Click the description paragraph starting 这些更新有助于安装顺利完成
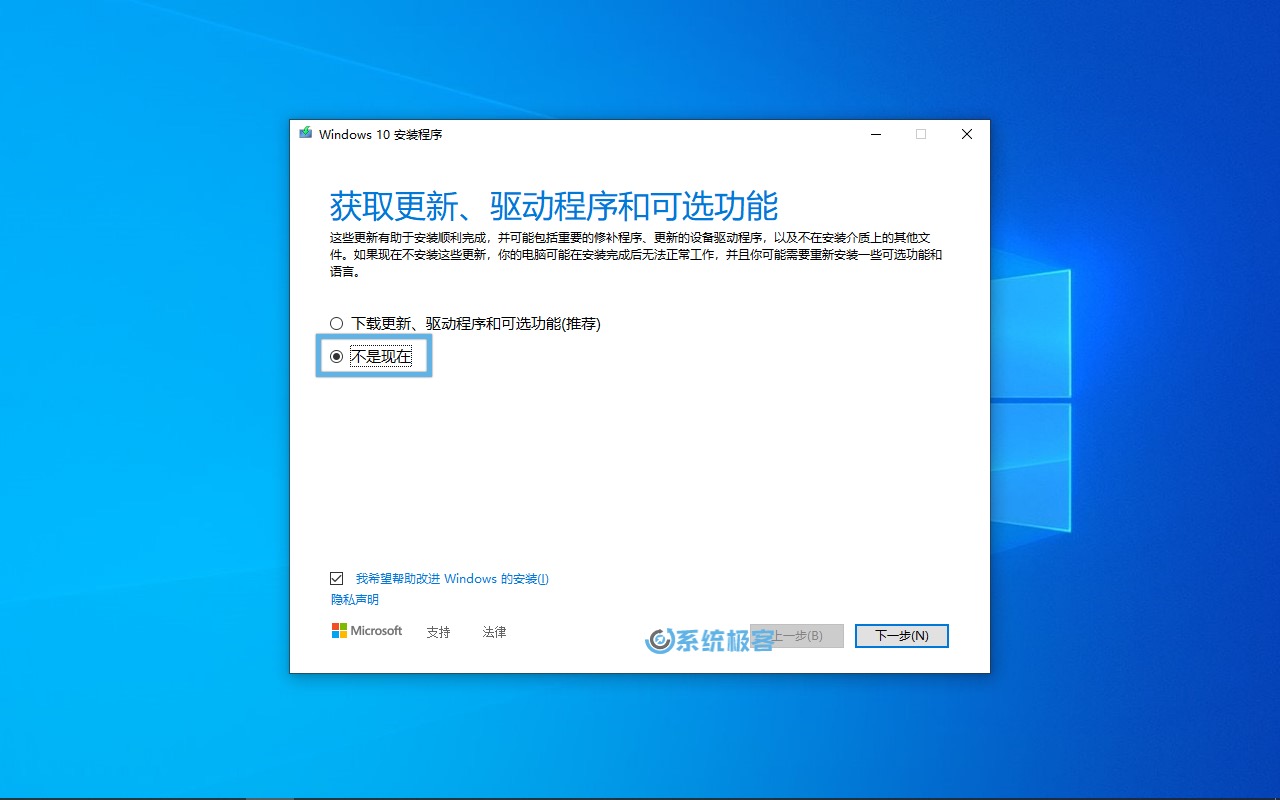This screenshot has width=1280, height=800. pyautogui.click(x=636, y=254)
